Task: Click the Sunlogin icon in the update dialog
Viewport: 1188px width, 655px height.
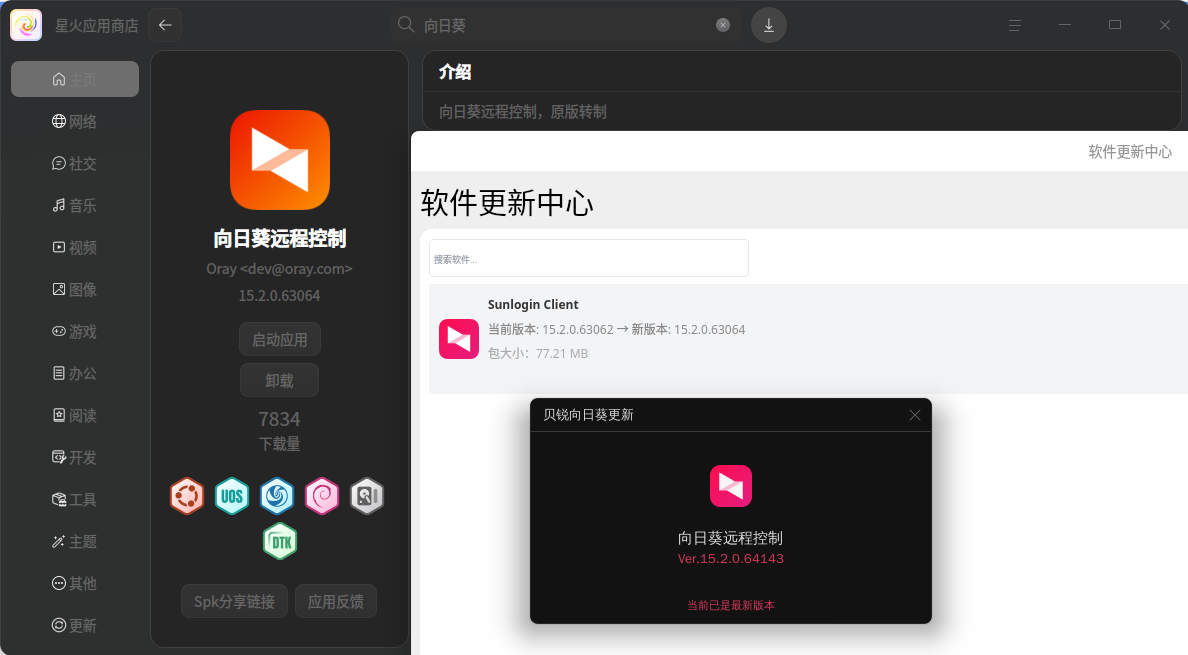Action: point(730,485)
